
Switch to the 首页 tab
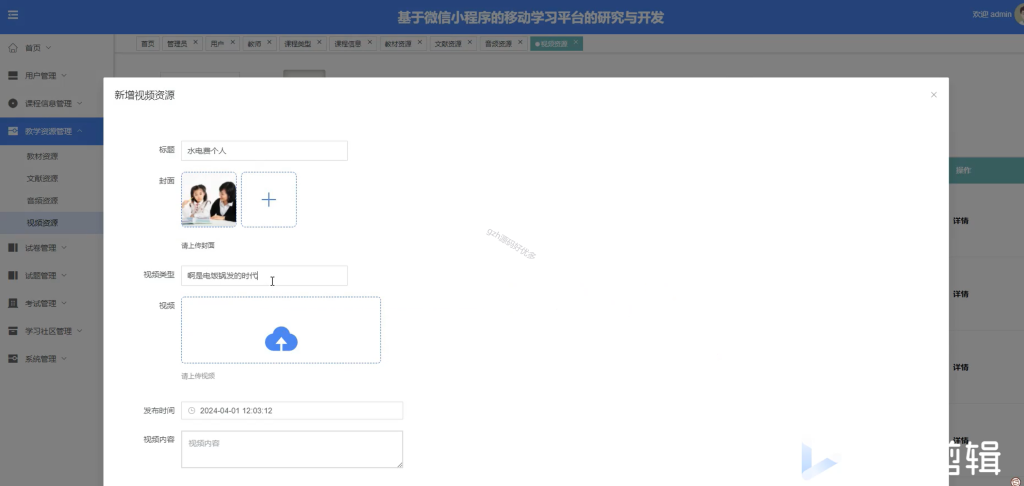(x=148, y=44)
